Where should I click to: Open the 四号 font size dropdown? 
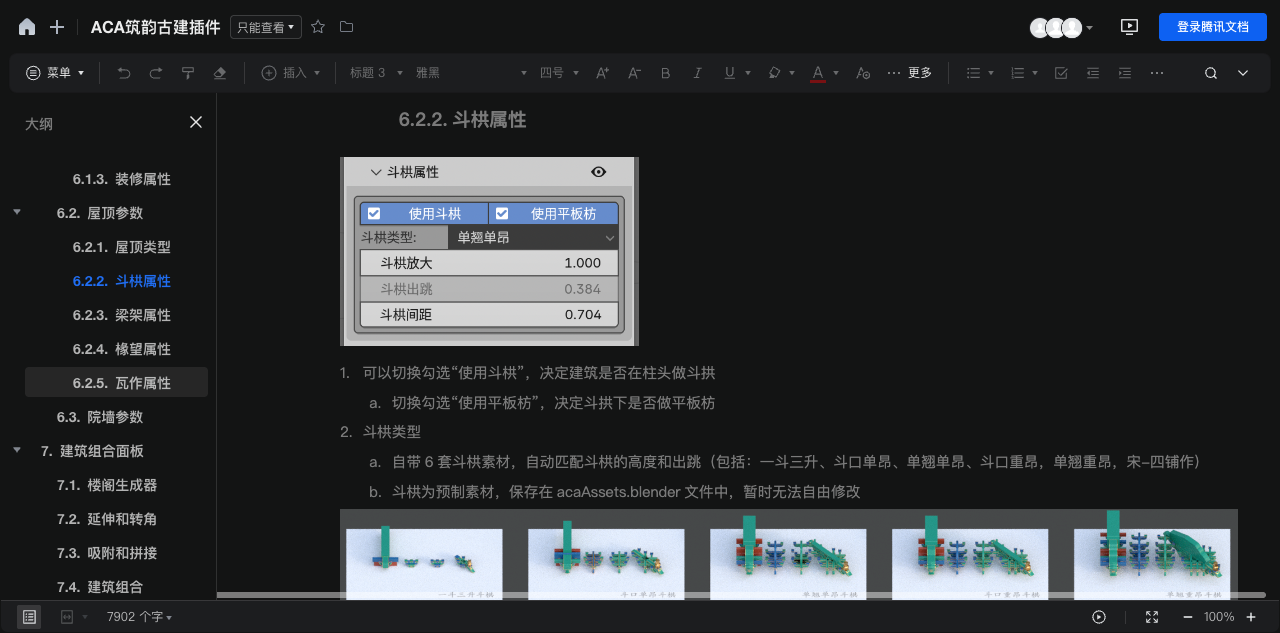pos(558,73)
